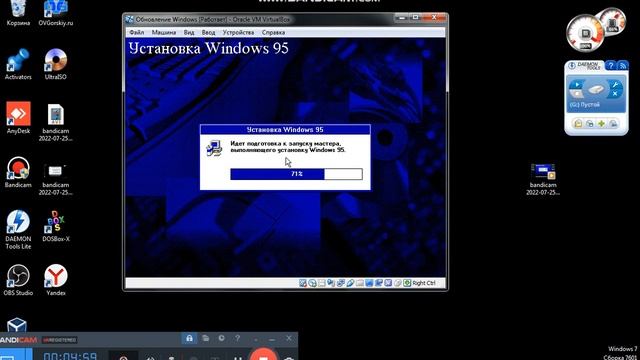Open the OVGorskiy.ru desktop shortcut

click(56, 13)
